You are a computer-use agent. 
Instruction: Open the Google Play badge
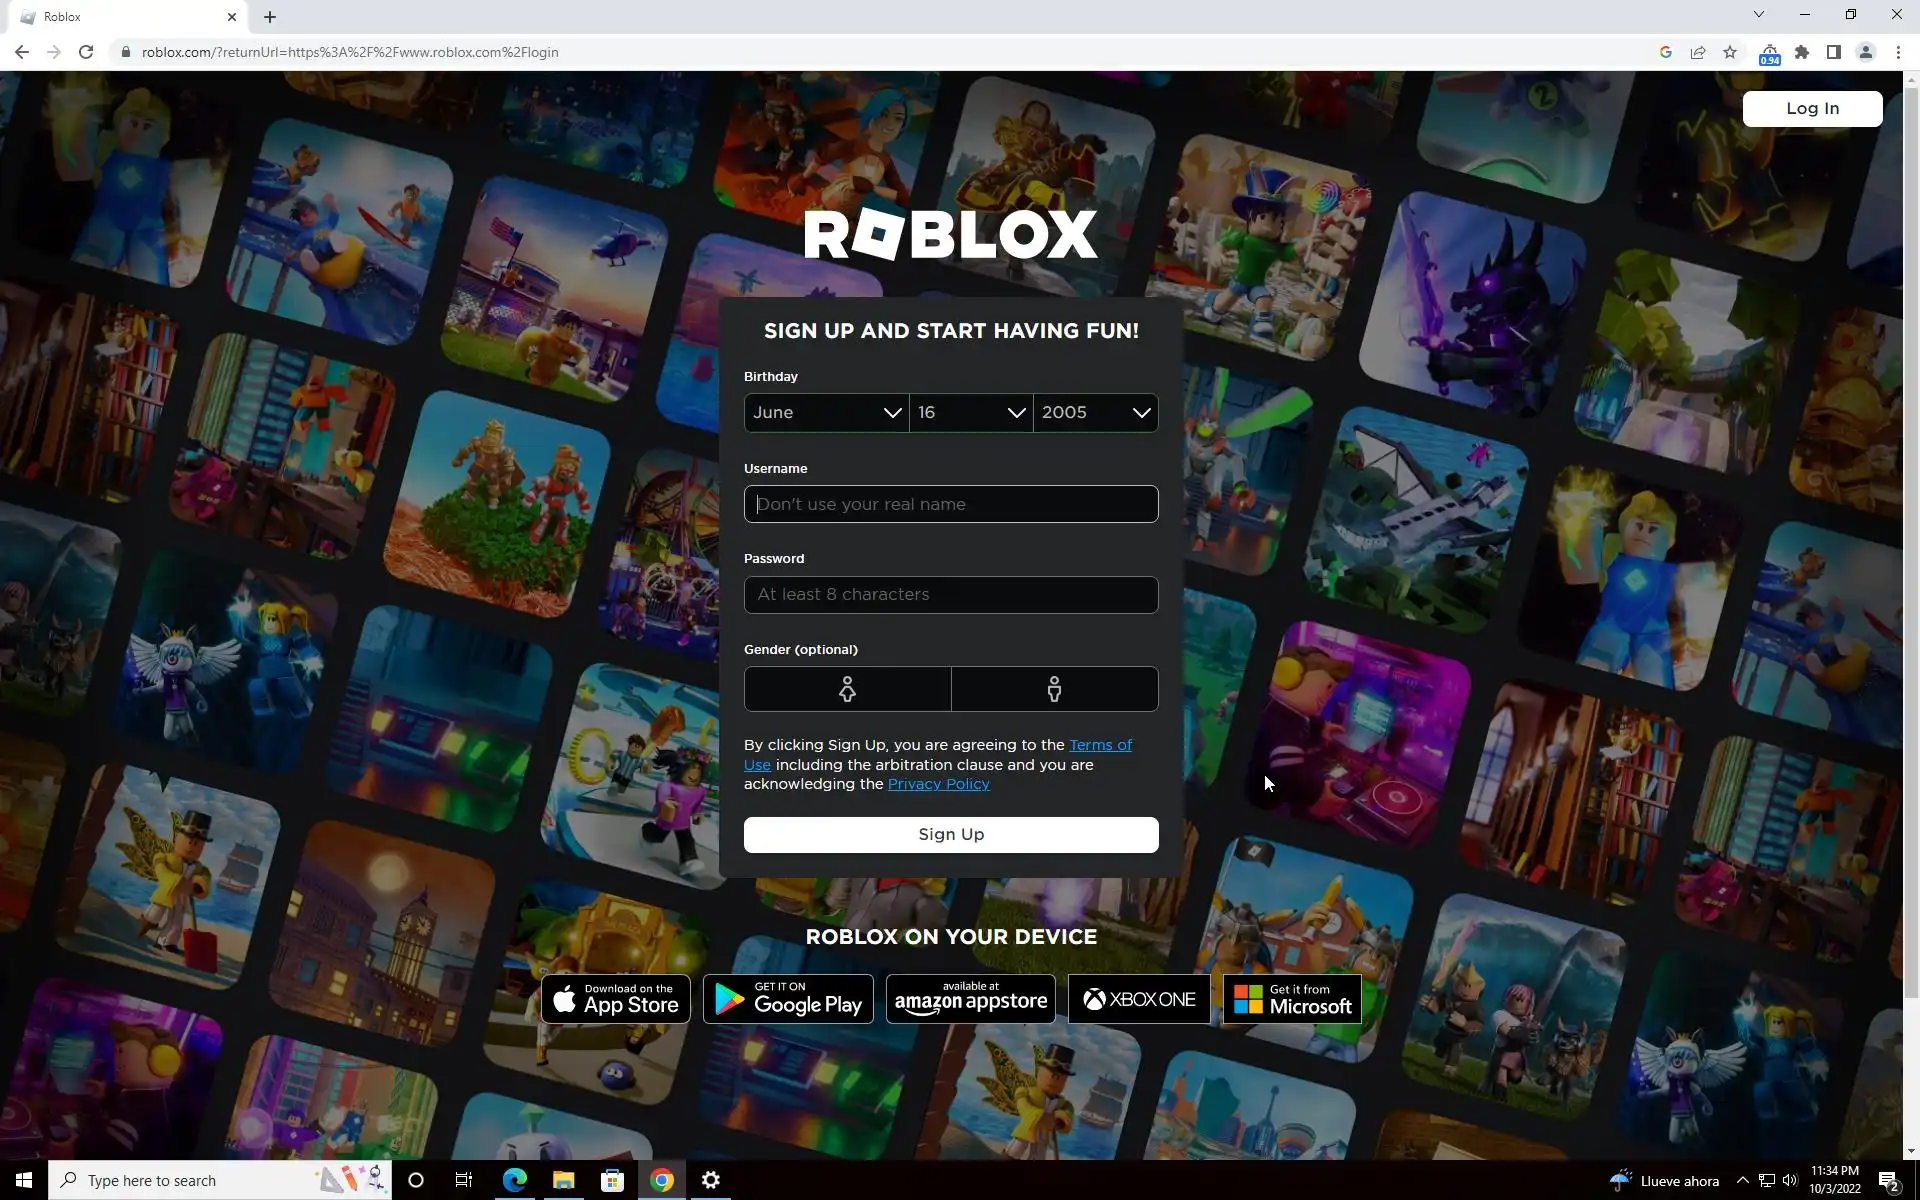(788, 999)
